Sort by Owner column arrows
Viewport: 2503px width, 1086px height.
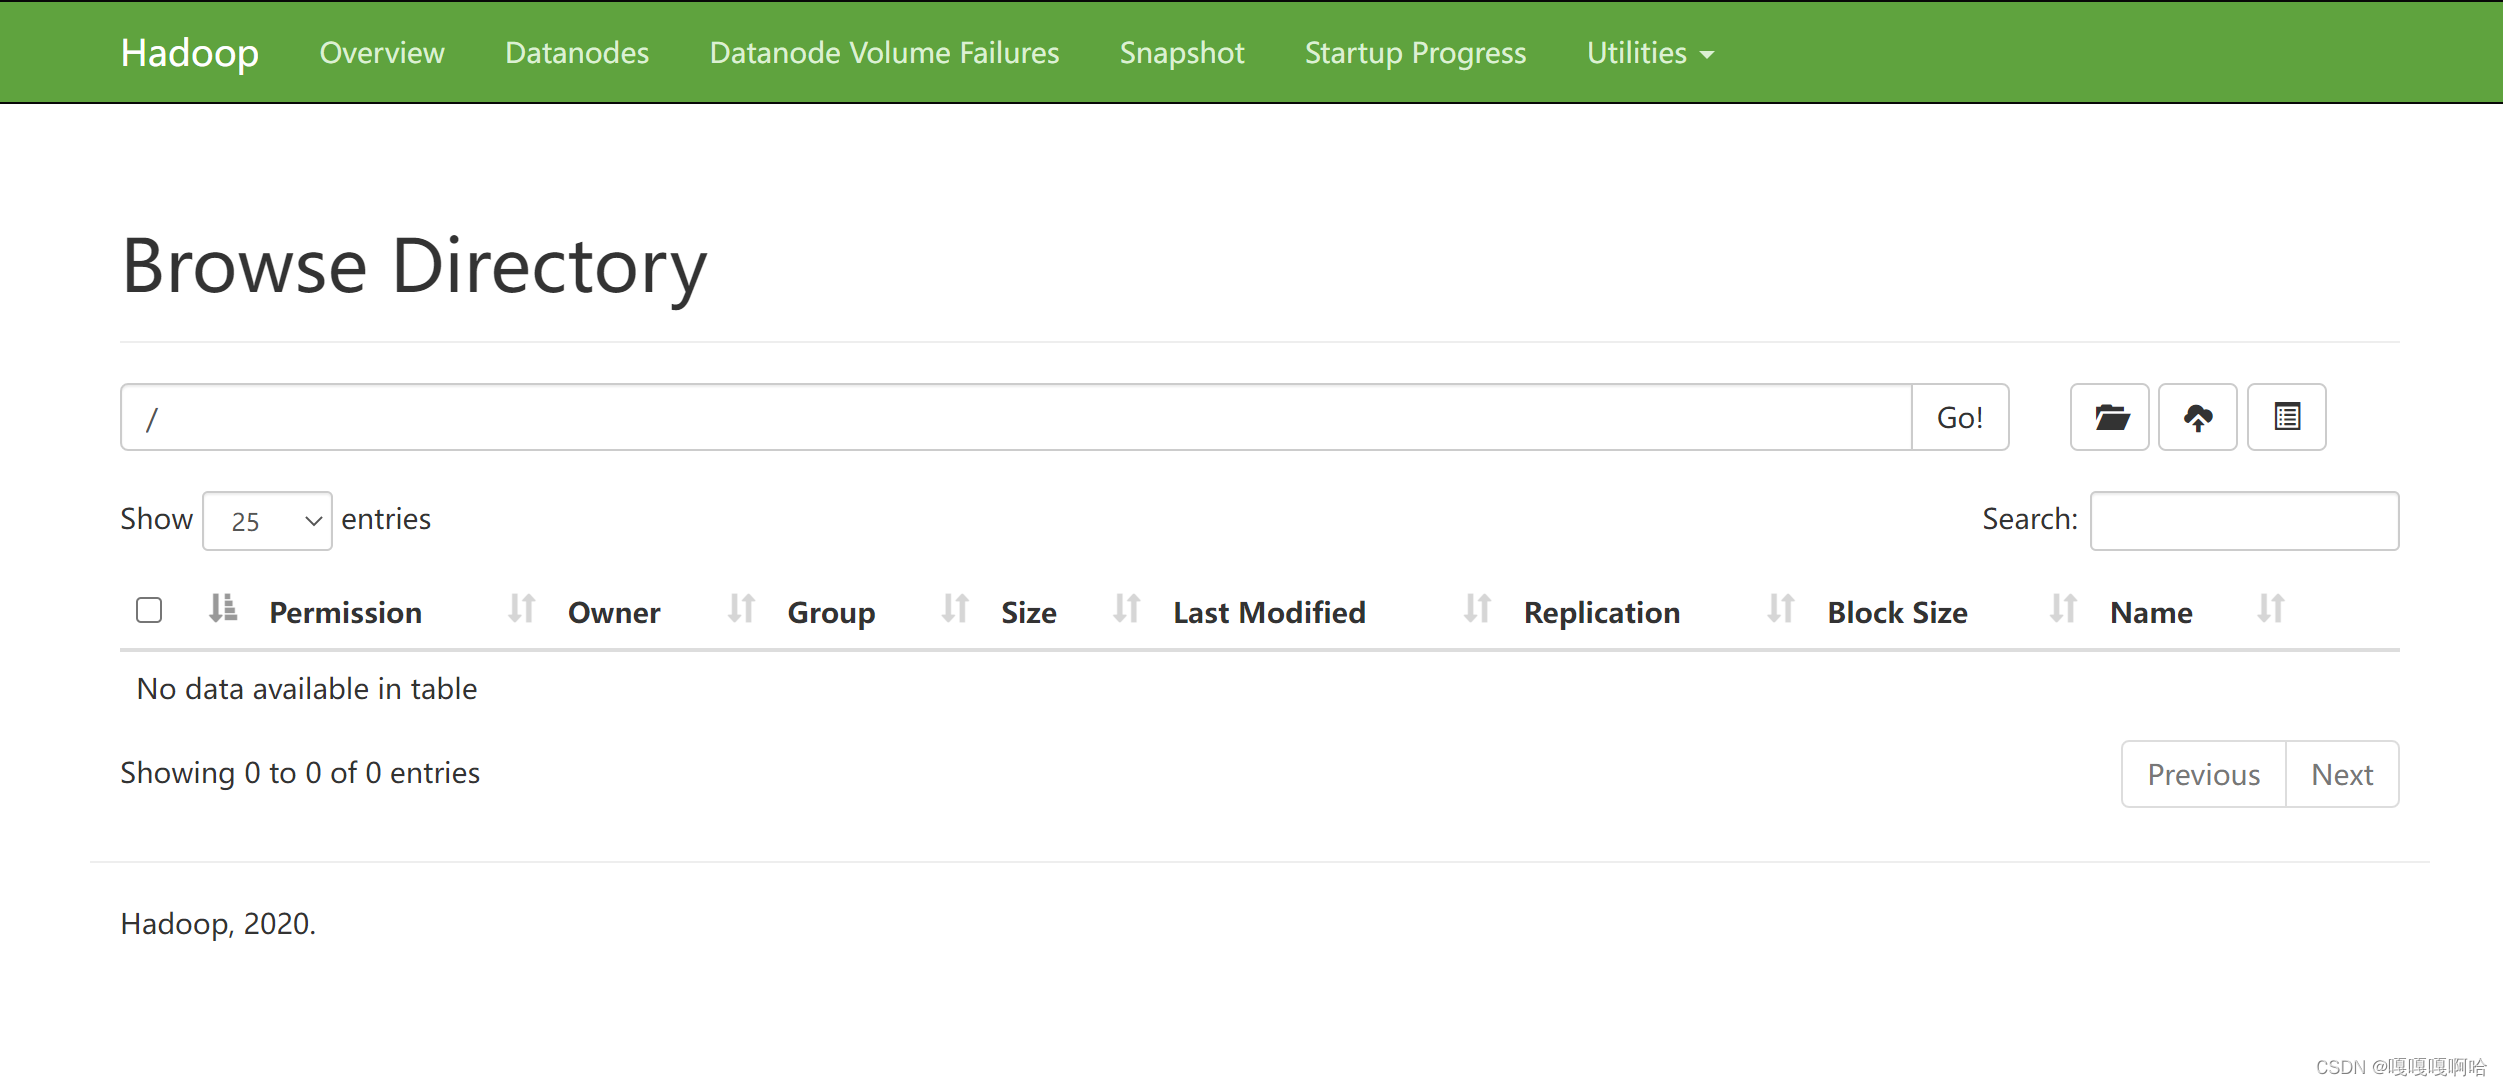click(741, 609)
